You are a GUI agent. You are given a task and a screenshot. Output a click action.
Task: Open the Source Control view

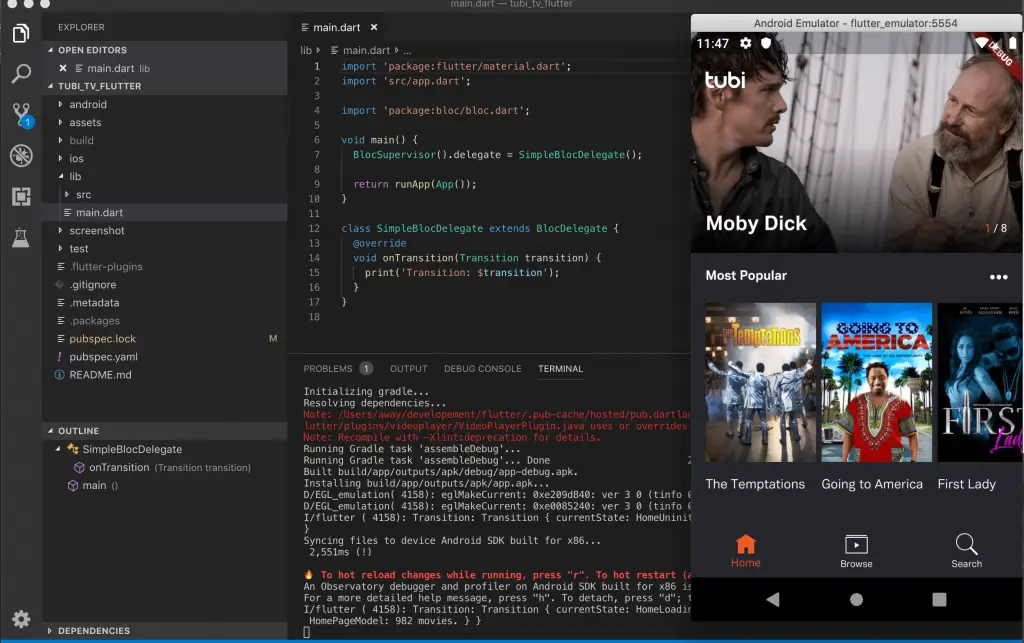21,114
